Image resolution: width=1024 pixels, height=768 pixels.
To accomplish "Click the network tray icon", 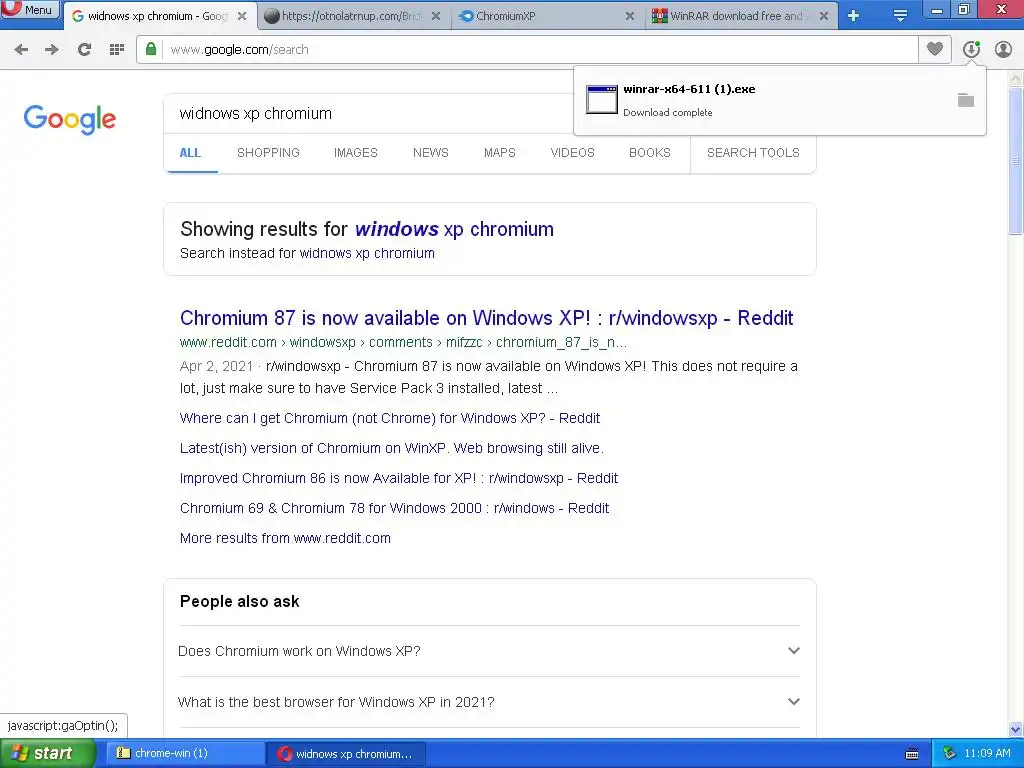I will (x=950, y=754).
